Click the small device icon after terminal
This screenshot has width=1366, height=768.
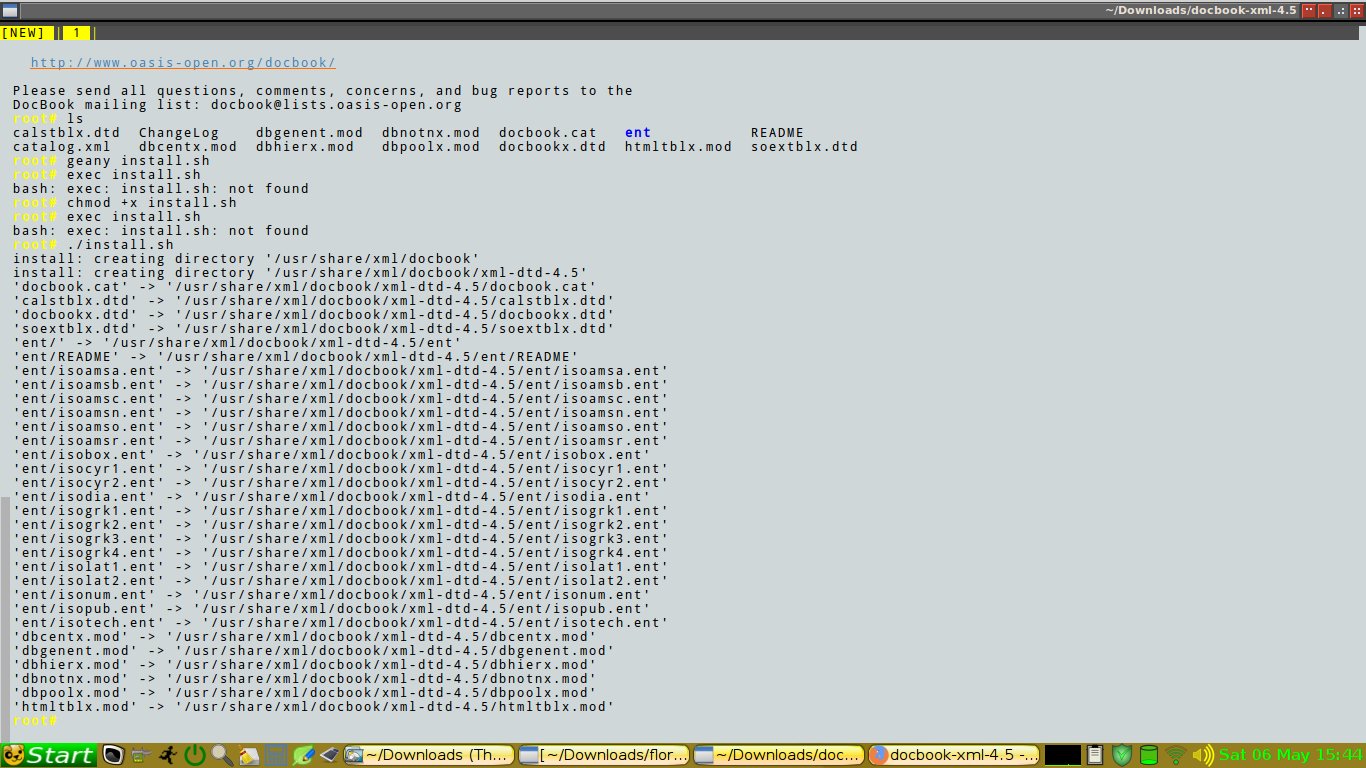pyautogui.click(x=140, y=755)
